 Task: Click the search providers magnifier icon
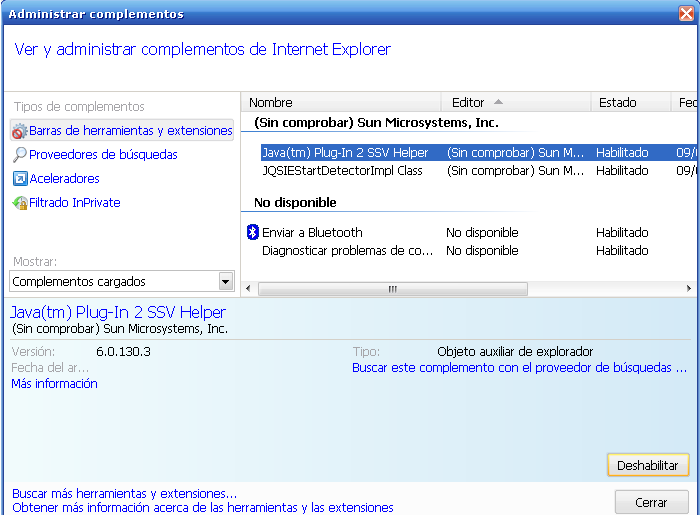[x=20, y=155]
